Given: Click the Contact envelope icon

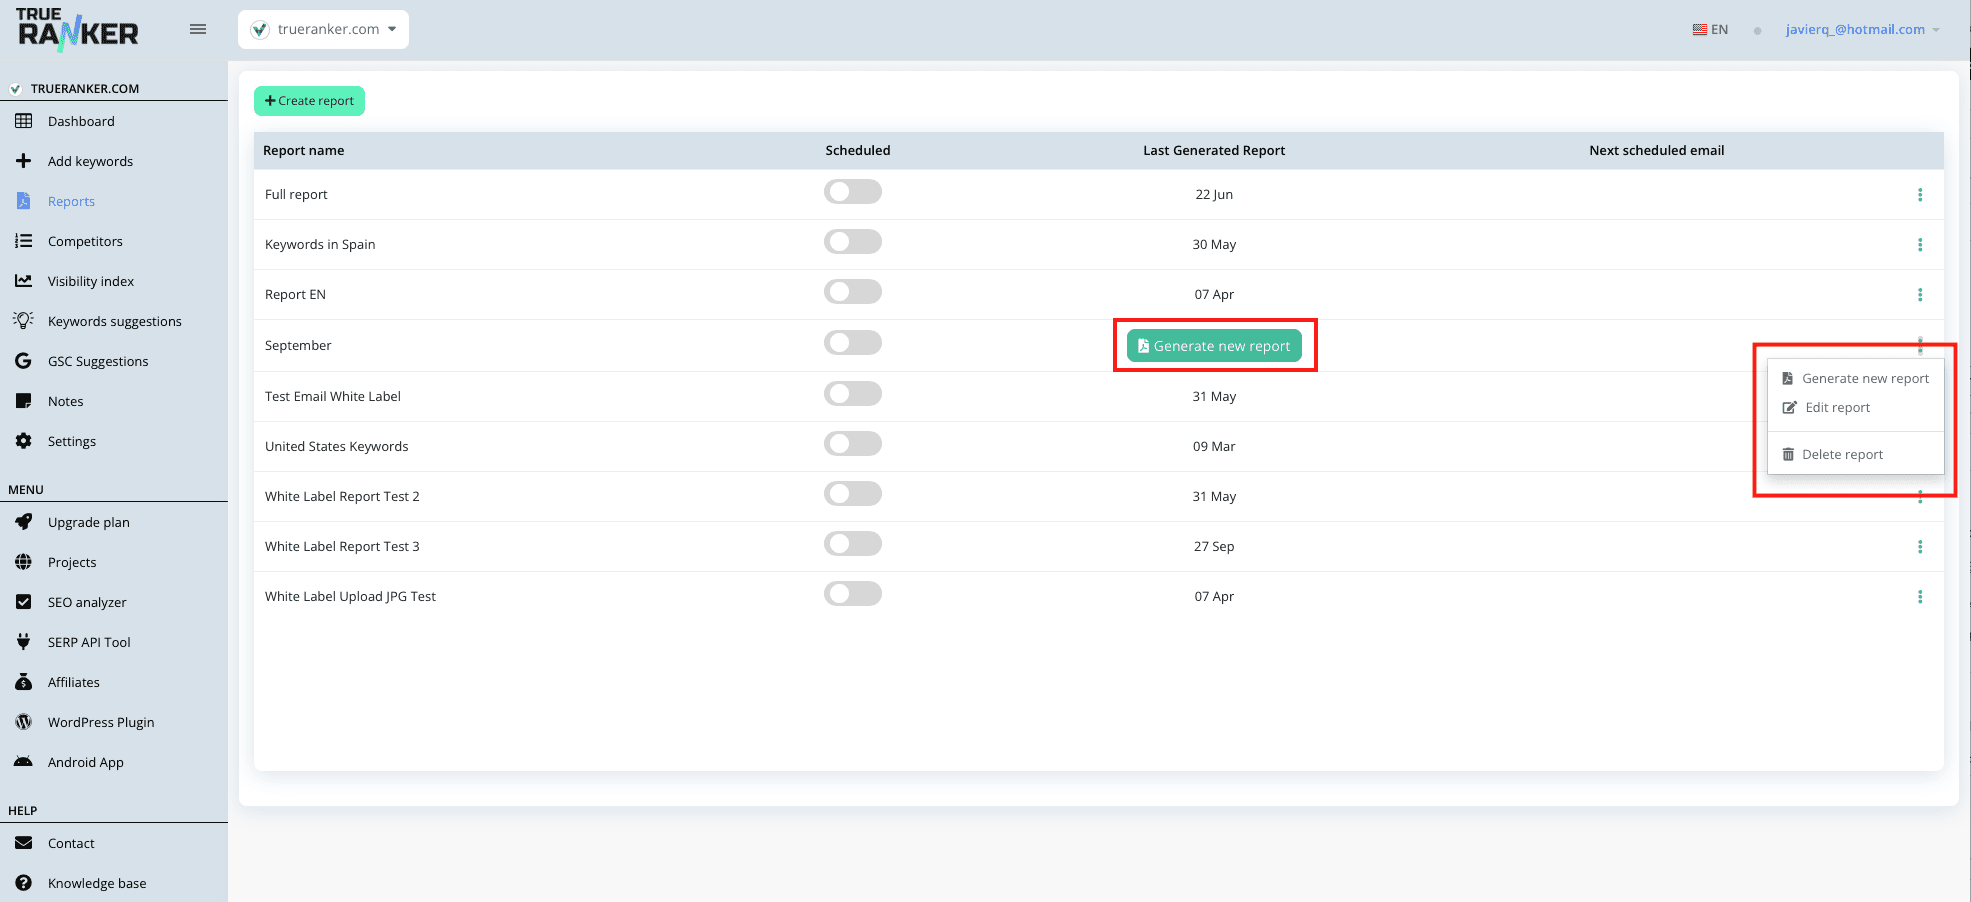Looking at the screenshot, I should coord(24,843).
